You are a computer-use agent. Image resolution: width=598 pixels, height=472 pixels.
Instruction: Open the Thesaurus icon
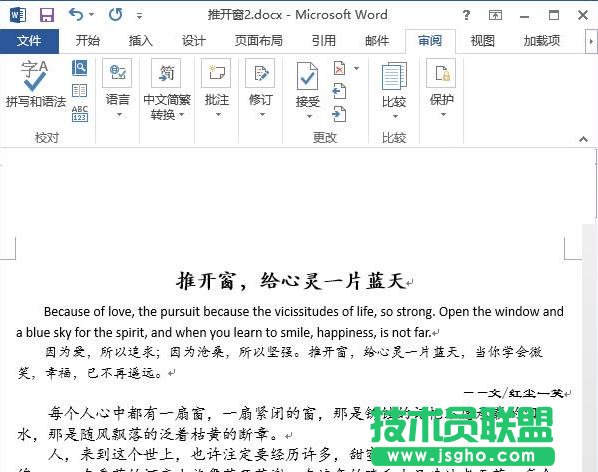coord(79,91)
